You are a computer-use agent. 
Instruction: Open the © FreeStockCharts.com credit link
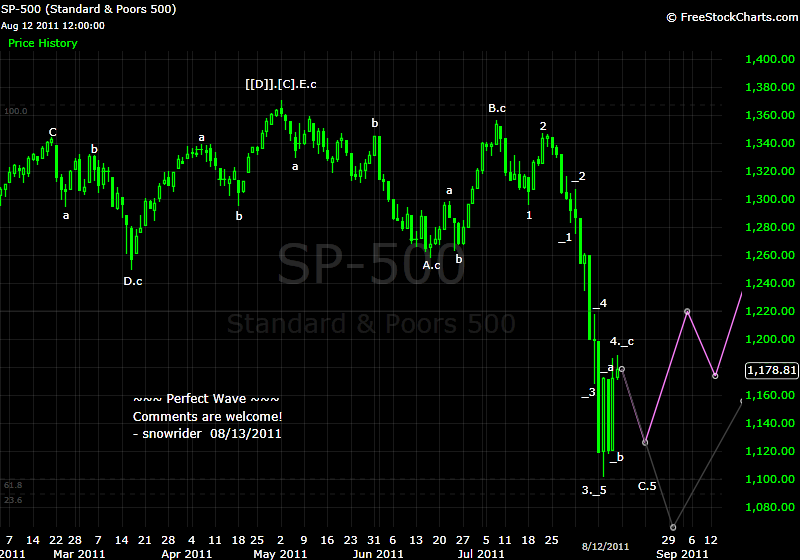coord(732,17)
